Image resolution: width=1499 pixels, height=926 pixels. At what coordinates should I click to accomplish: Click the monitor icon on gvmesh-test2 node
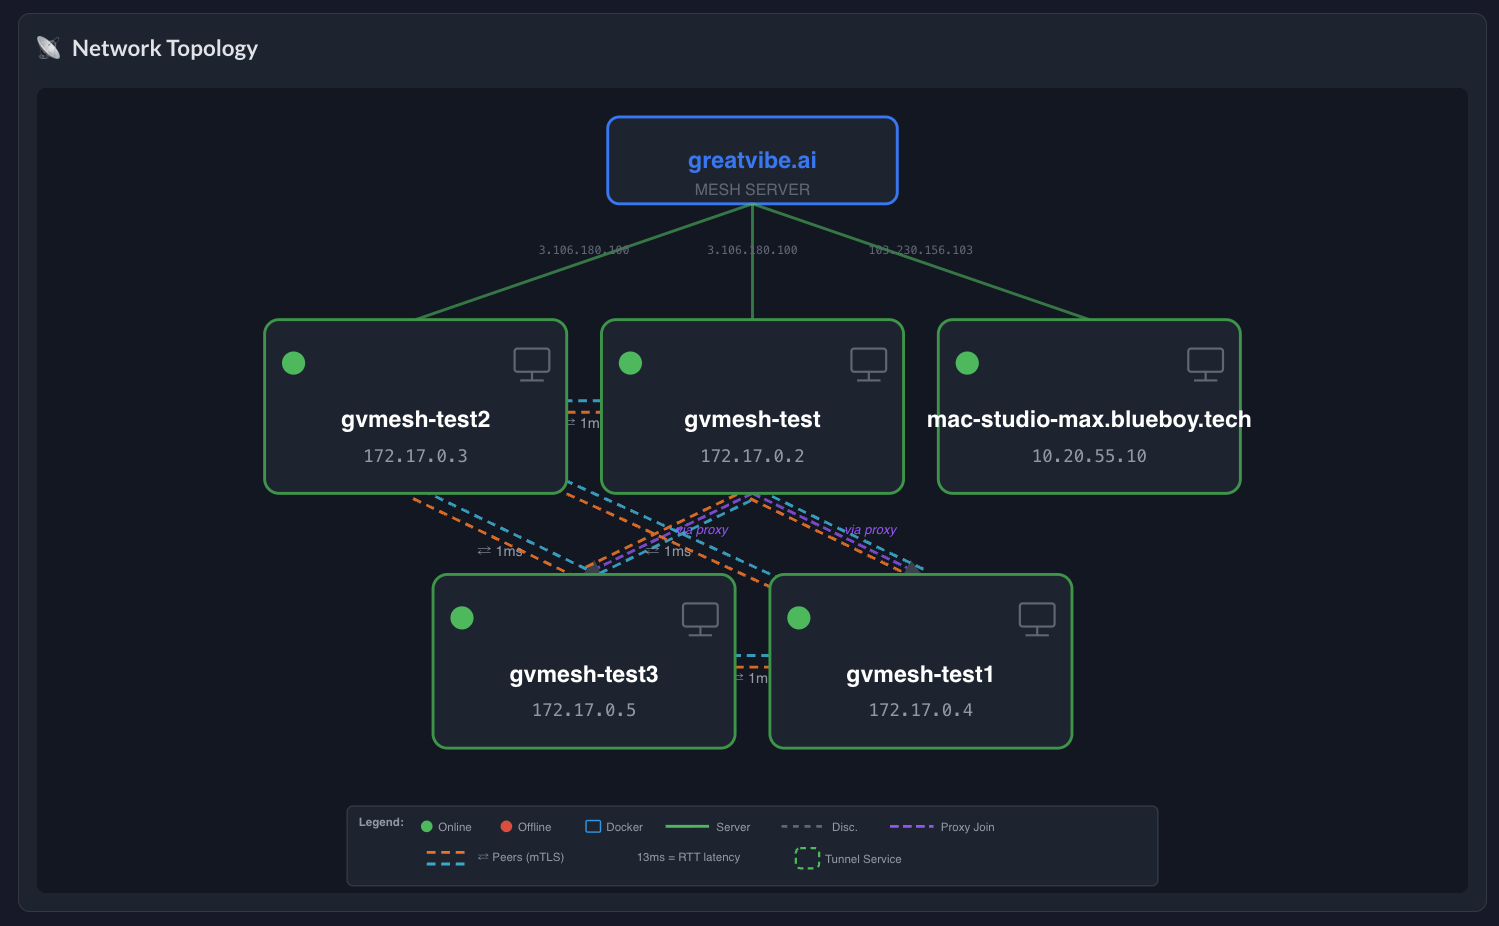point(531,364)
